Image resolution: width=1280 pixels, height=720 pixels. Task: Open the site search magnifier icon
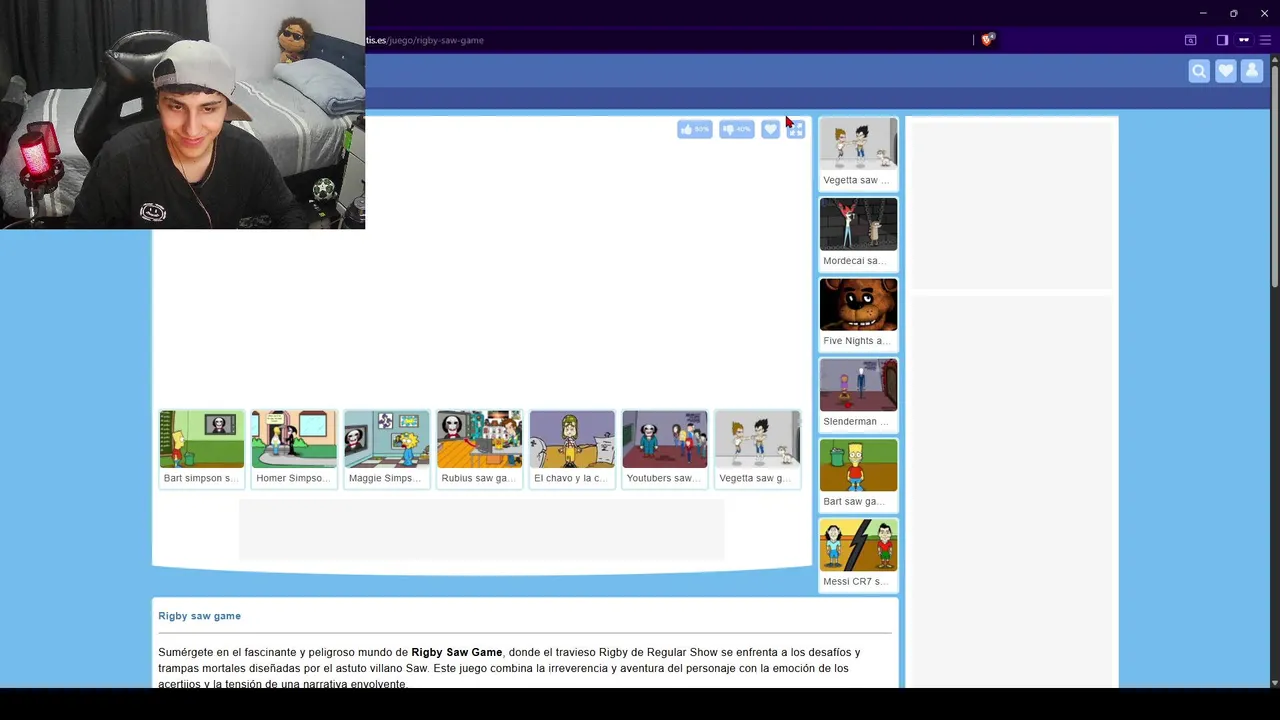pyautogui.click(x=1199, y=71)
